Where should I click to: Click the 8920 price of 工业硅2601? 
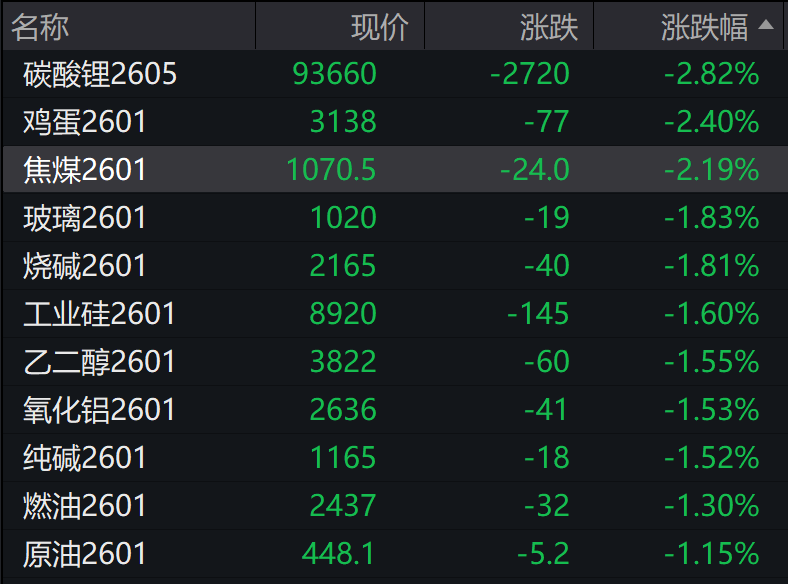343,314
